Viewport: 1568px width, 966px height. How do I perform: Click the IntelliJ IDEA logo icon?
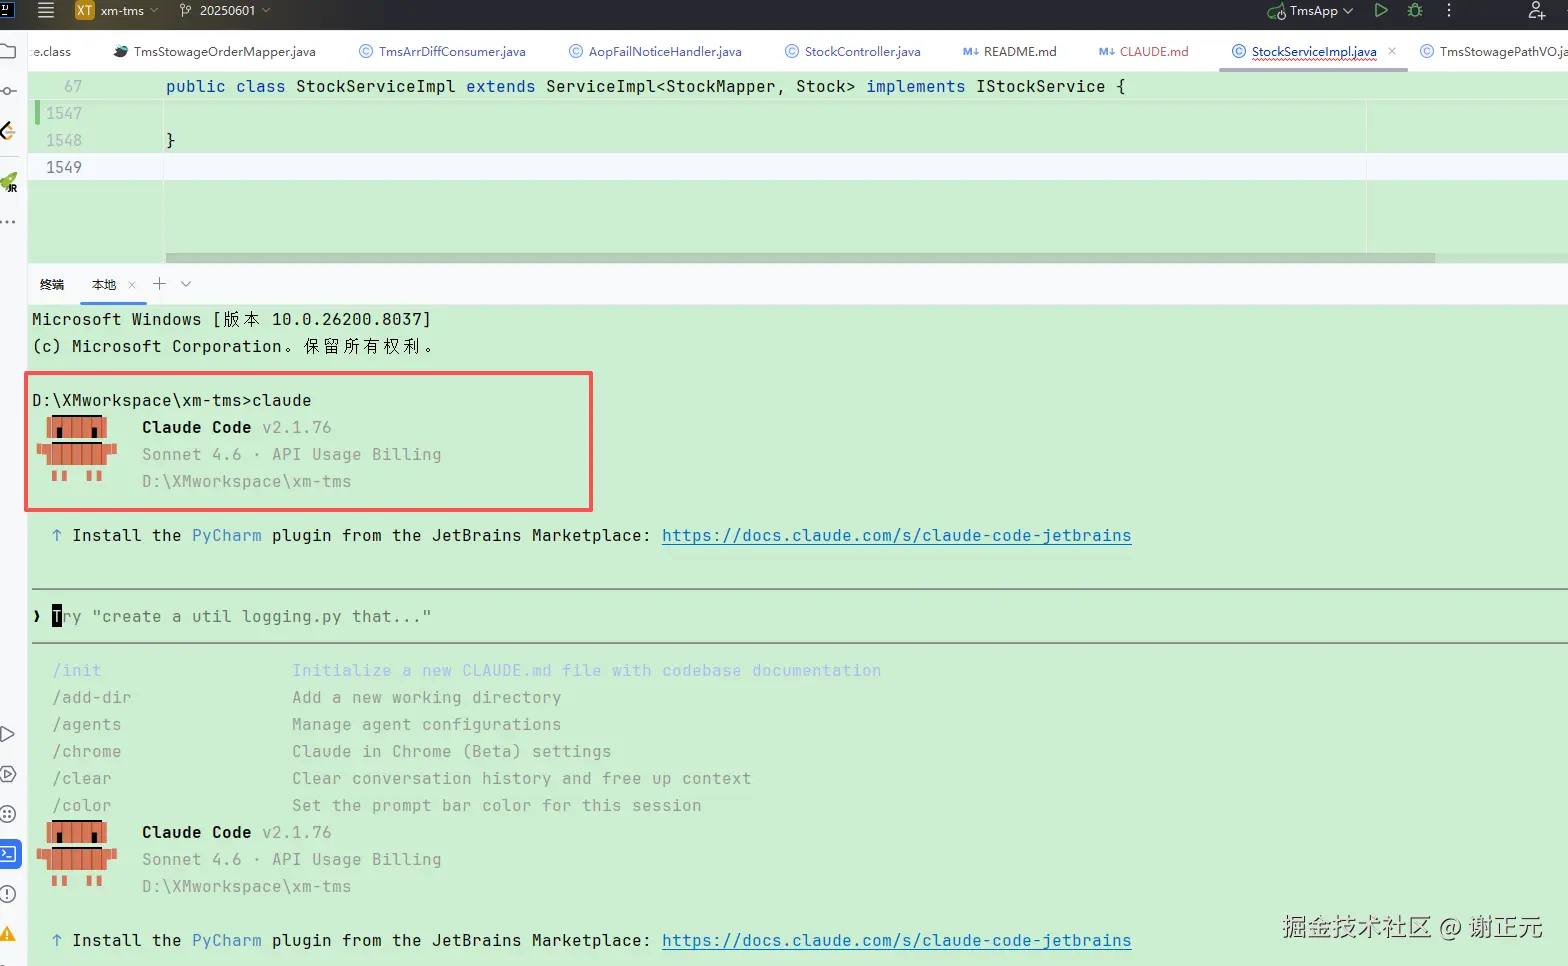coord(6,10)
